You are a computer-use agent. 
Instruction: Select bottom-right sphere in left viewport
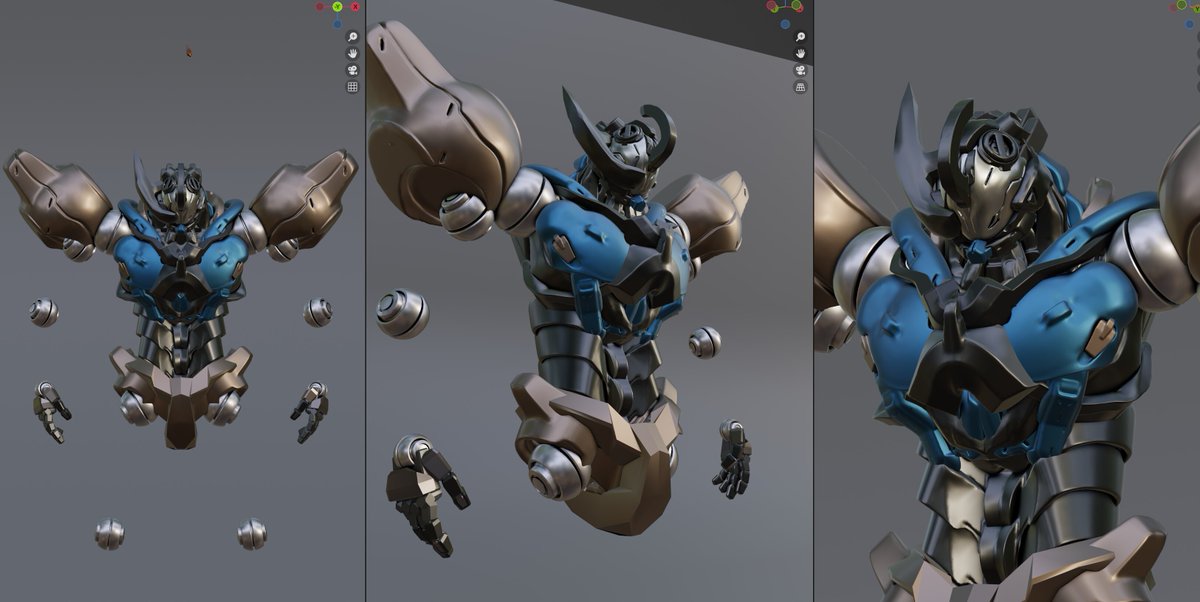pos(252,534)
